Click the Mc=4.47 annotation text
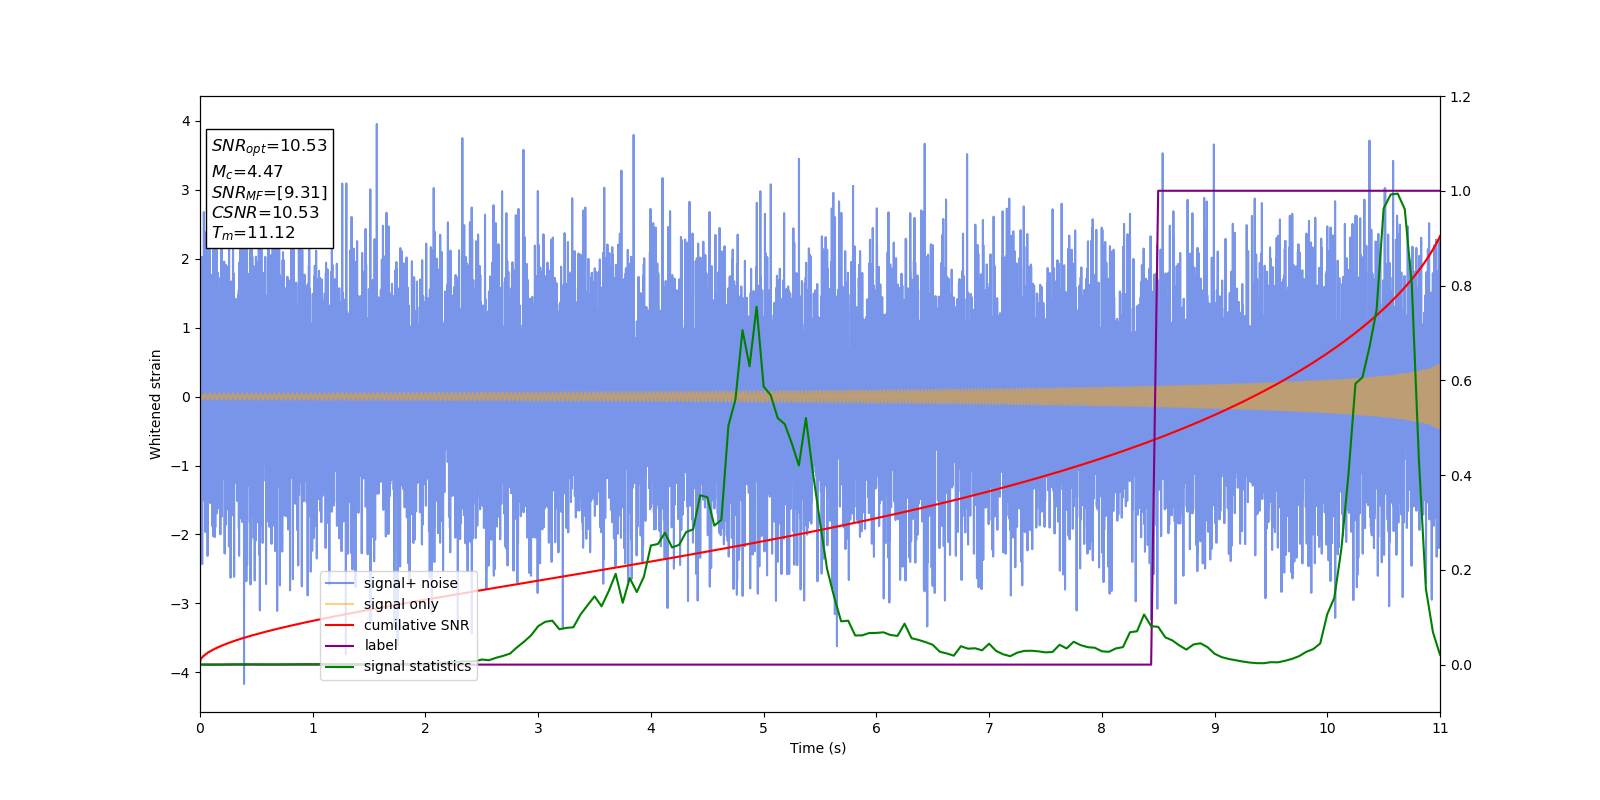The image size is (1600, 800). (247, 172)
